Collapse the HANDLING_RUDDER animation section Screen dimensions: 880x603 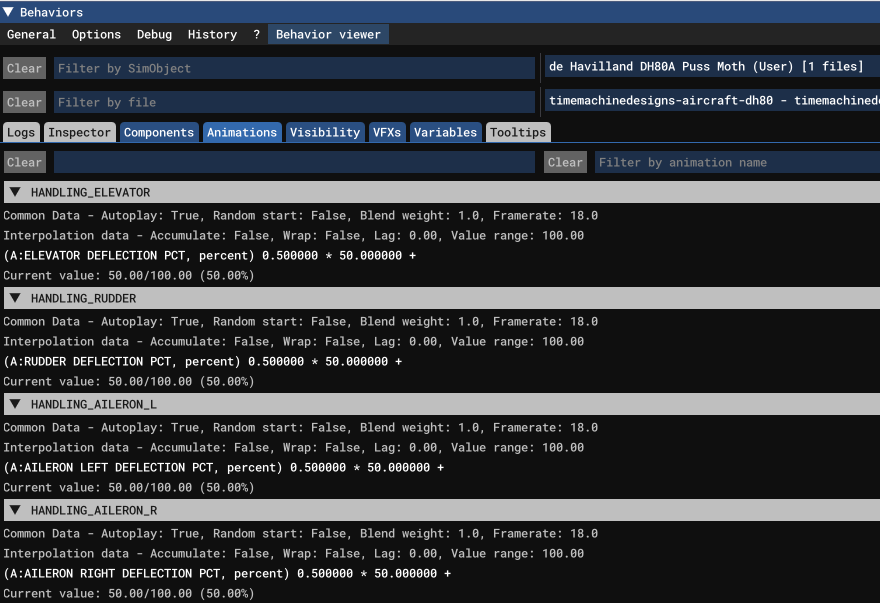[15, 298]
